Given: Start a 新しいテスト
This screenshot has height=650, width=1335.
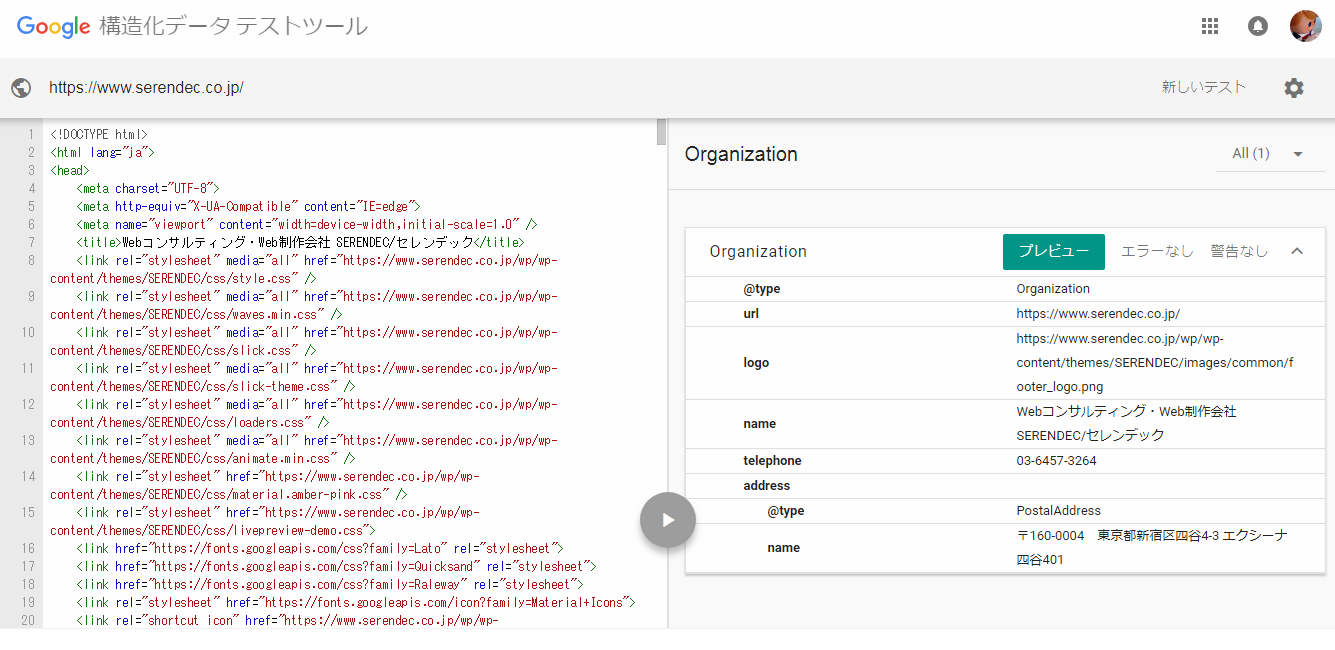Looking at the screenshot, I should coord(1204,88).
